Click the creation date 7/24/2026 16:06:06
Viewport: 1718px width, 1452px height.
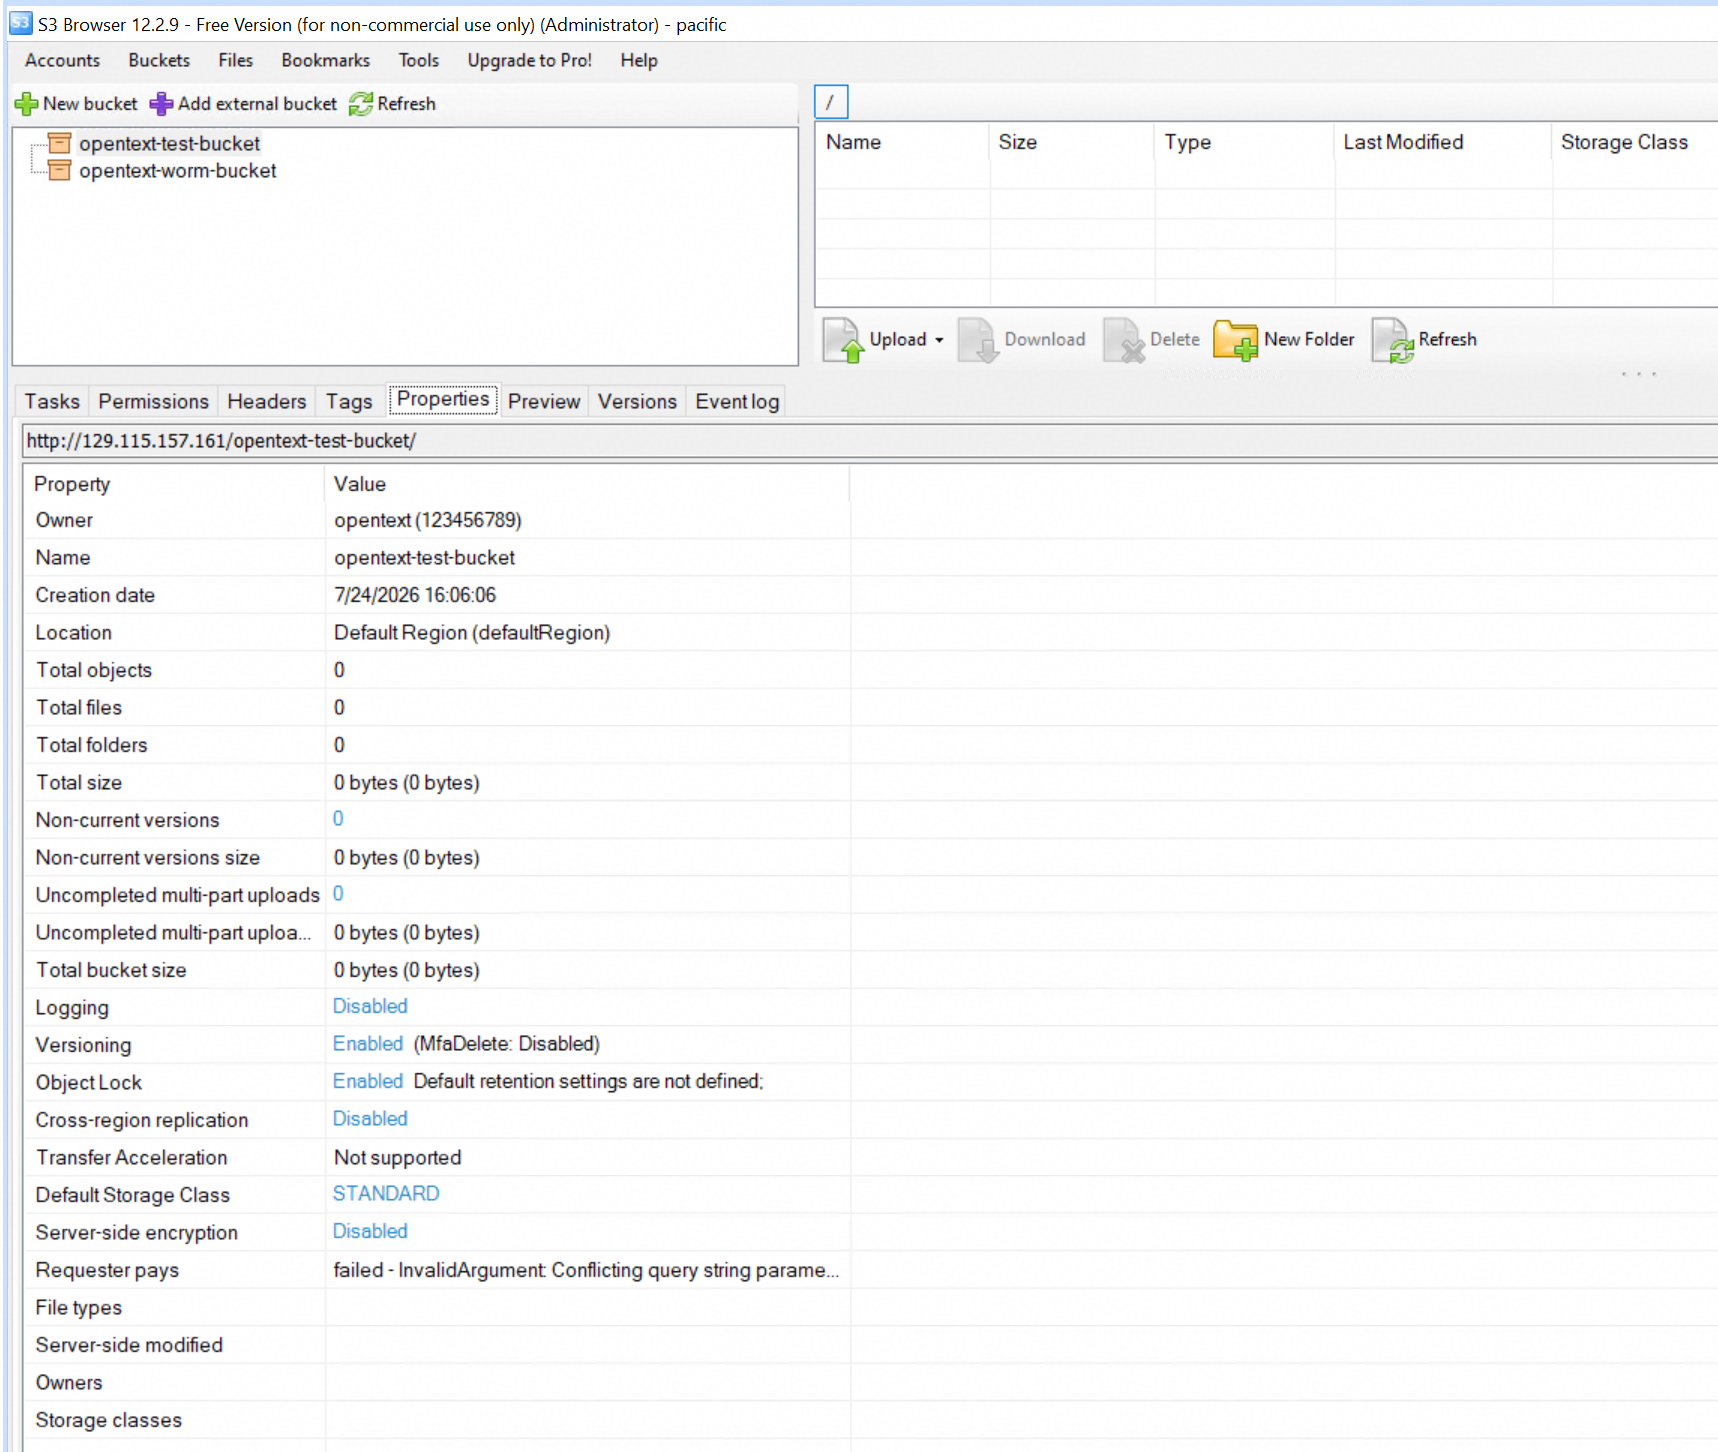click(x=415, y=595)
